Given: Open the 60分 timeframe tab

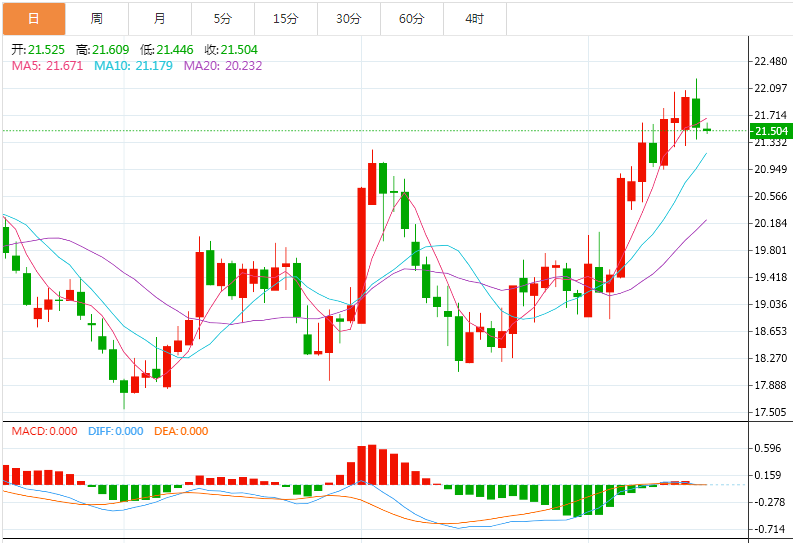Looking at the screenshot, I should (x=412, y=19).
